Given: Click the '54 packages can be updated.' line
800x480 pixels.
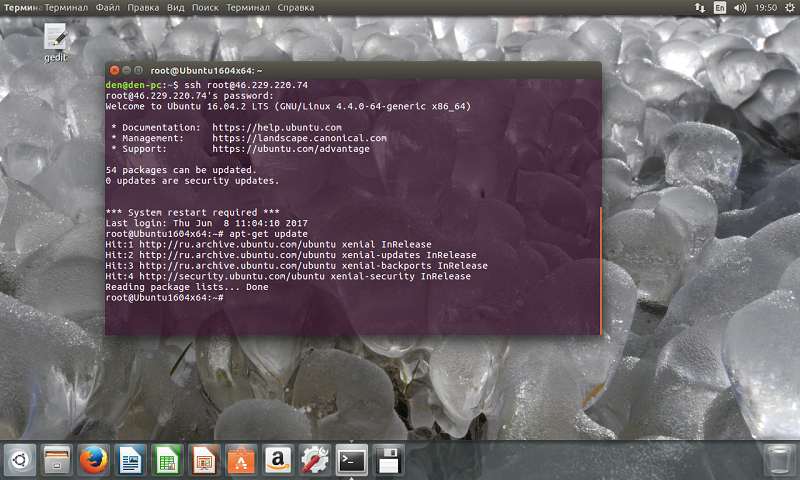Looking at the screenshot, I should [181, 170].
